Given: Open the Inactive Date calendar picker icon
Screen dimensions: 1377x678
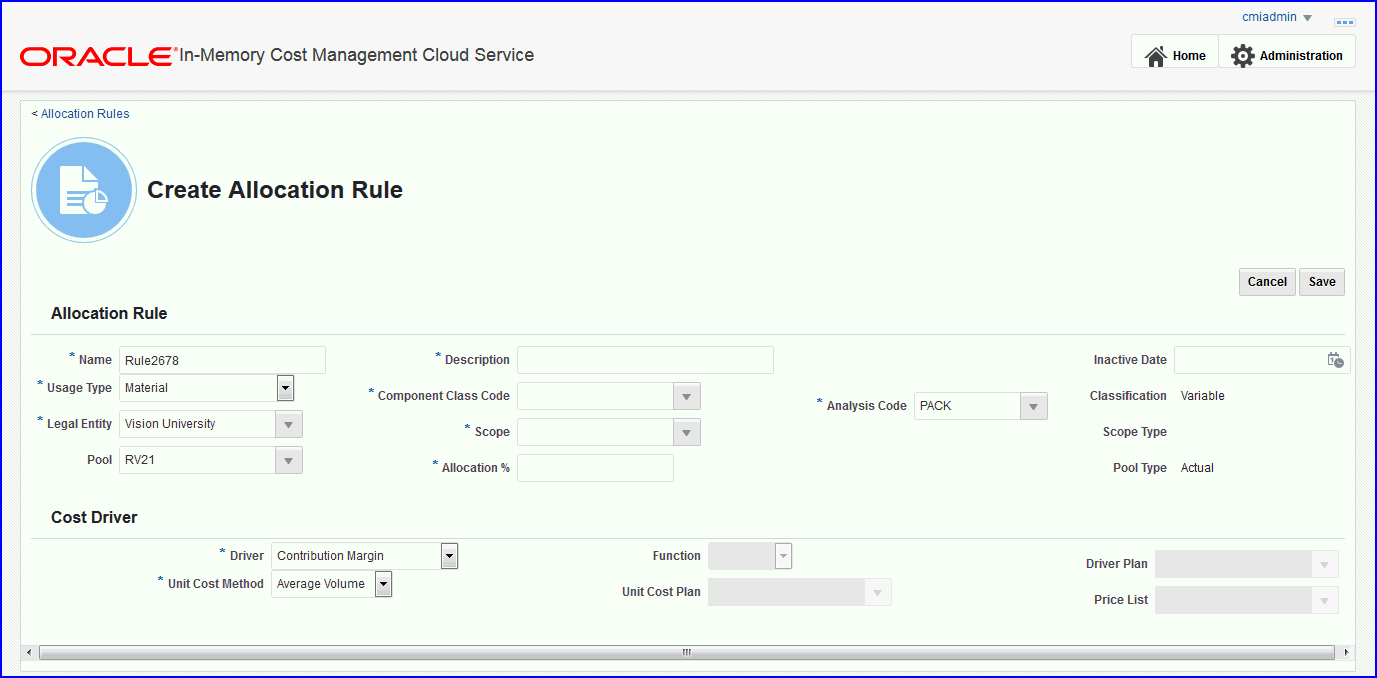Looking at the screenshot, I should coord(1335,360).
